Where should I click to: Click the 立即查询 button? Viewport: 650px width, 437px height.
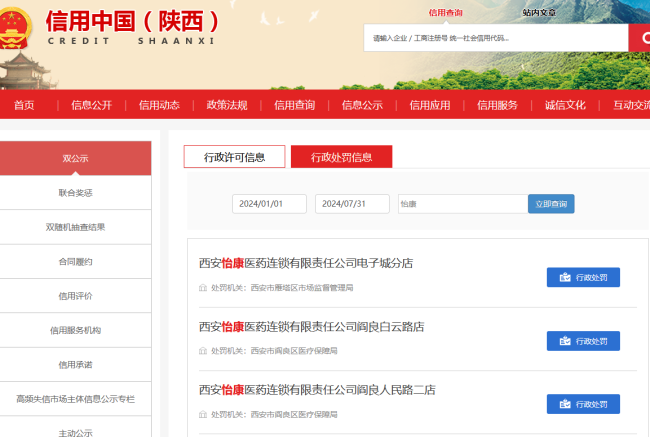(551, 204)
